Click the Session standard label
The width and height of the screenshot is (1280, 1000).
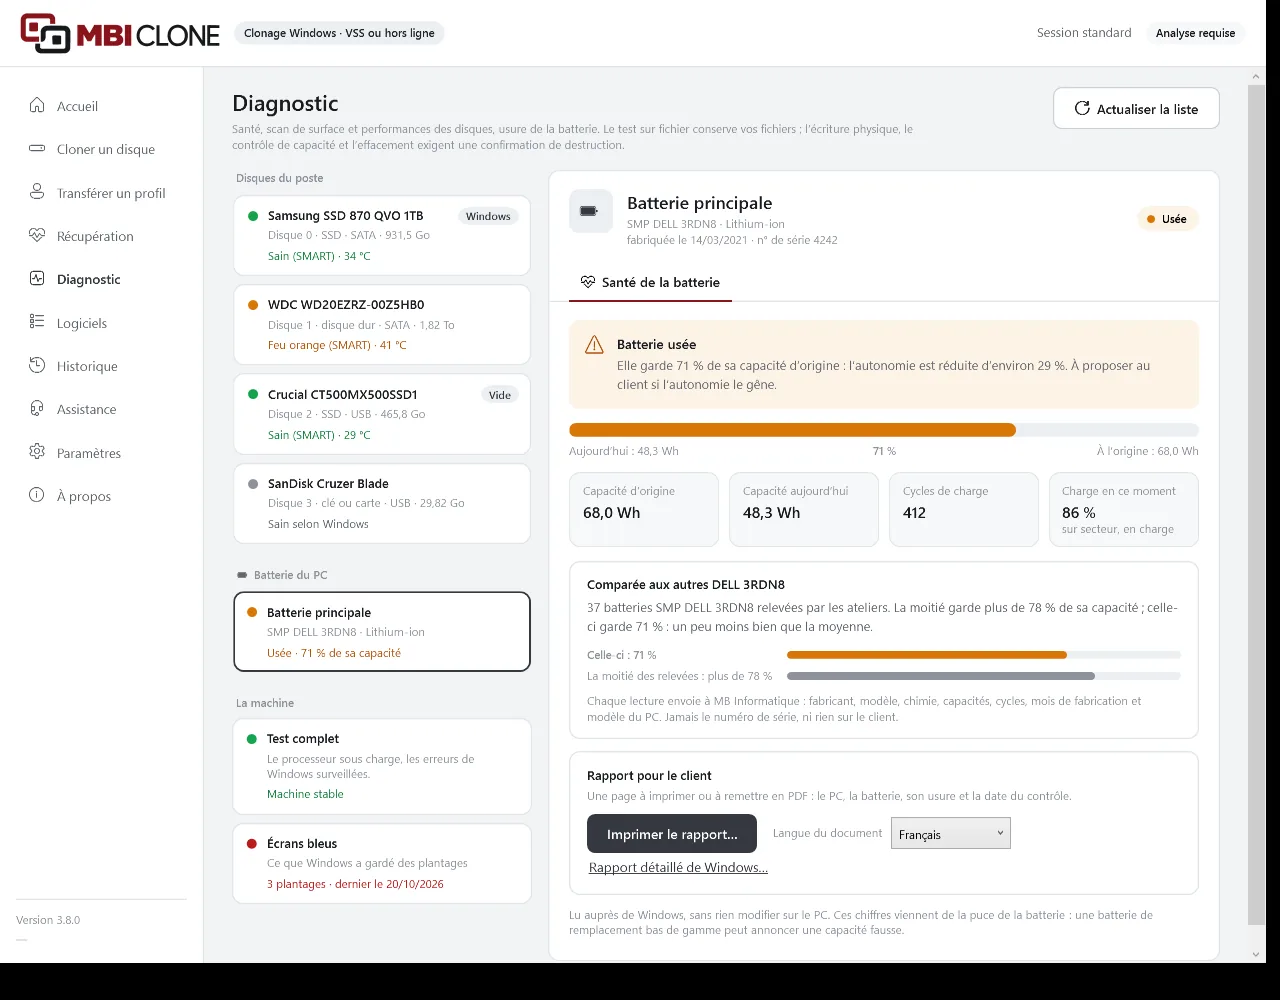click(x=1084, y=33)
